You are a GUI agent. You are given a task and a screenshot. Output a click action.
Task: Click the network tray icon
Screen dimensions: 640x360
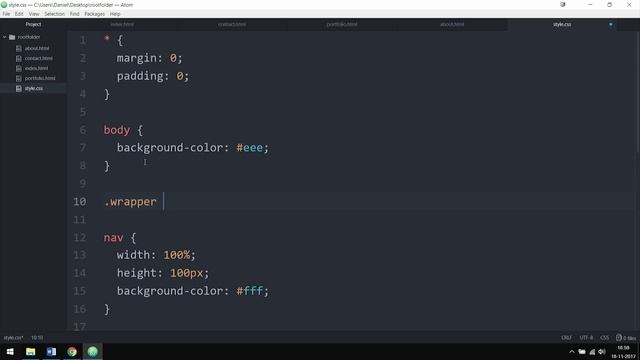(592, 352)
